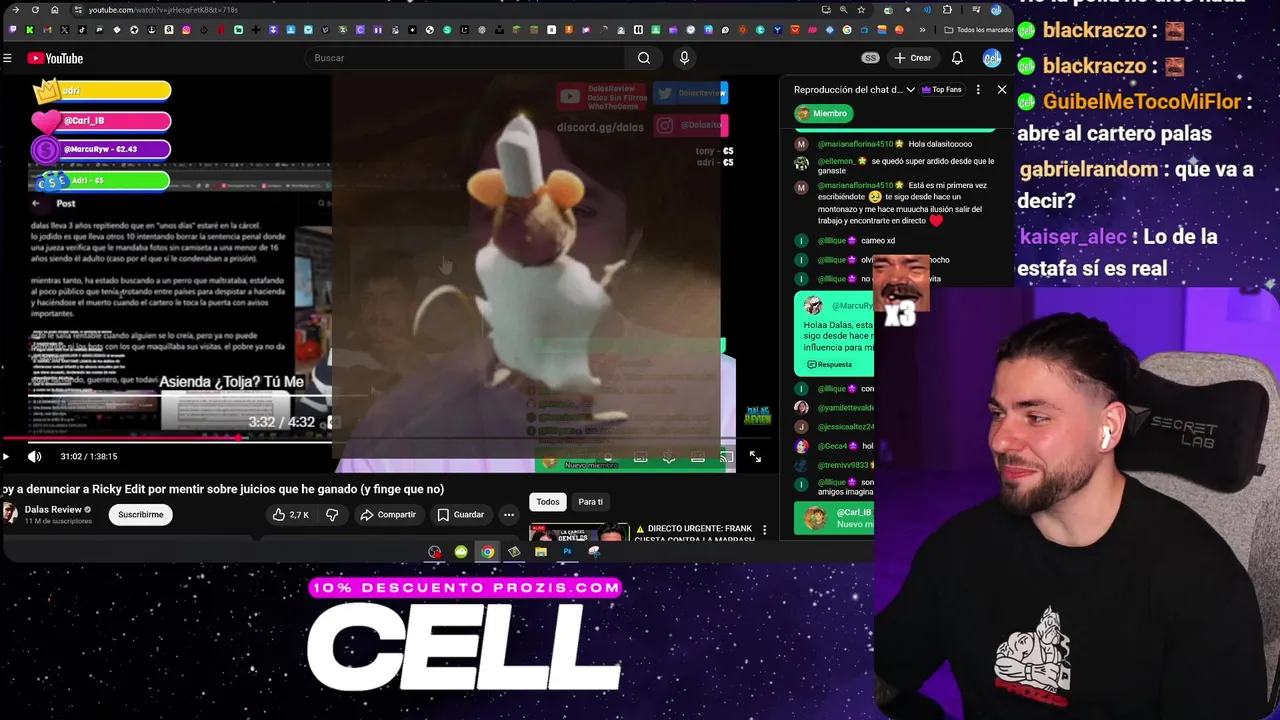Open the Dalas Review channel avatar
1280x720 pixels.
coord(10,514)
